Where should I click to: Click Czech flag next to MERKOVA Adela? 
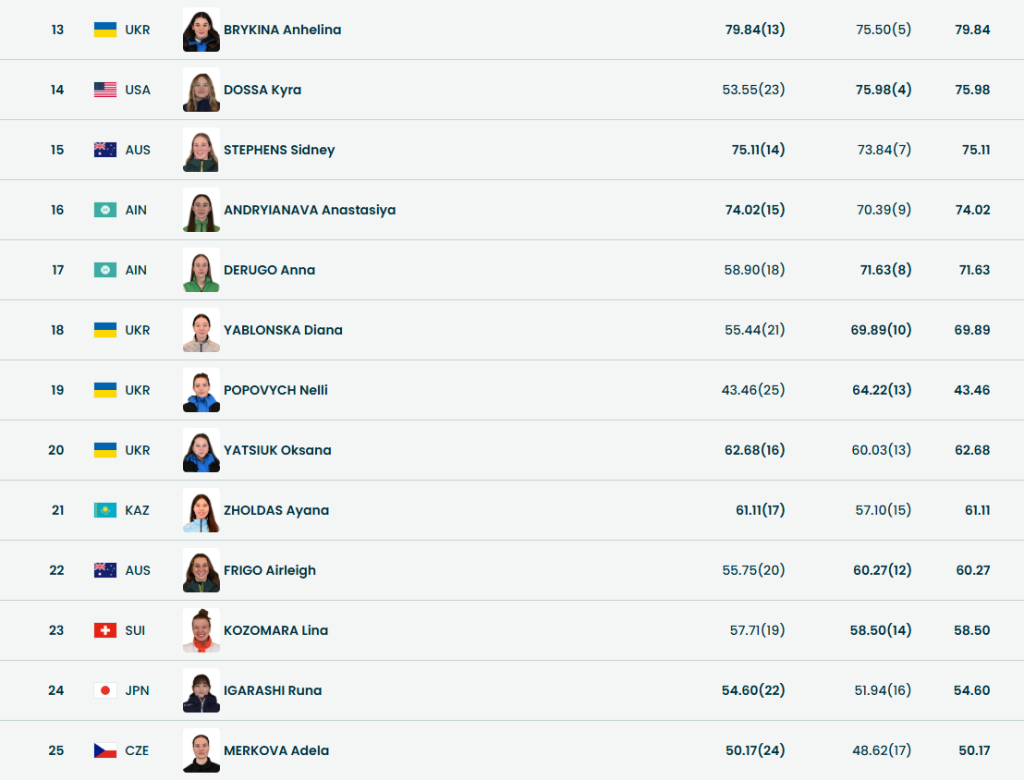pyautogui.click(x=105, y=750)
